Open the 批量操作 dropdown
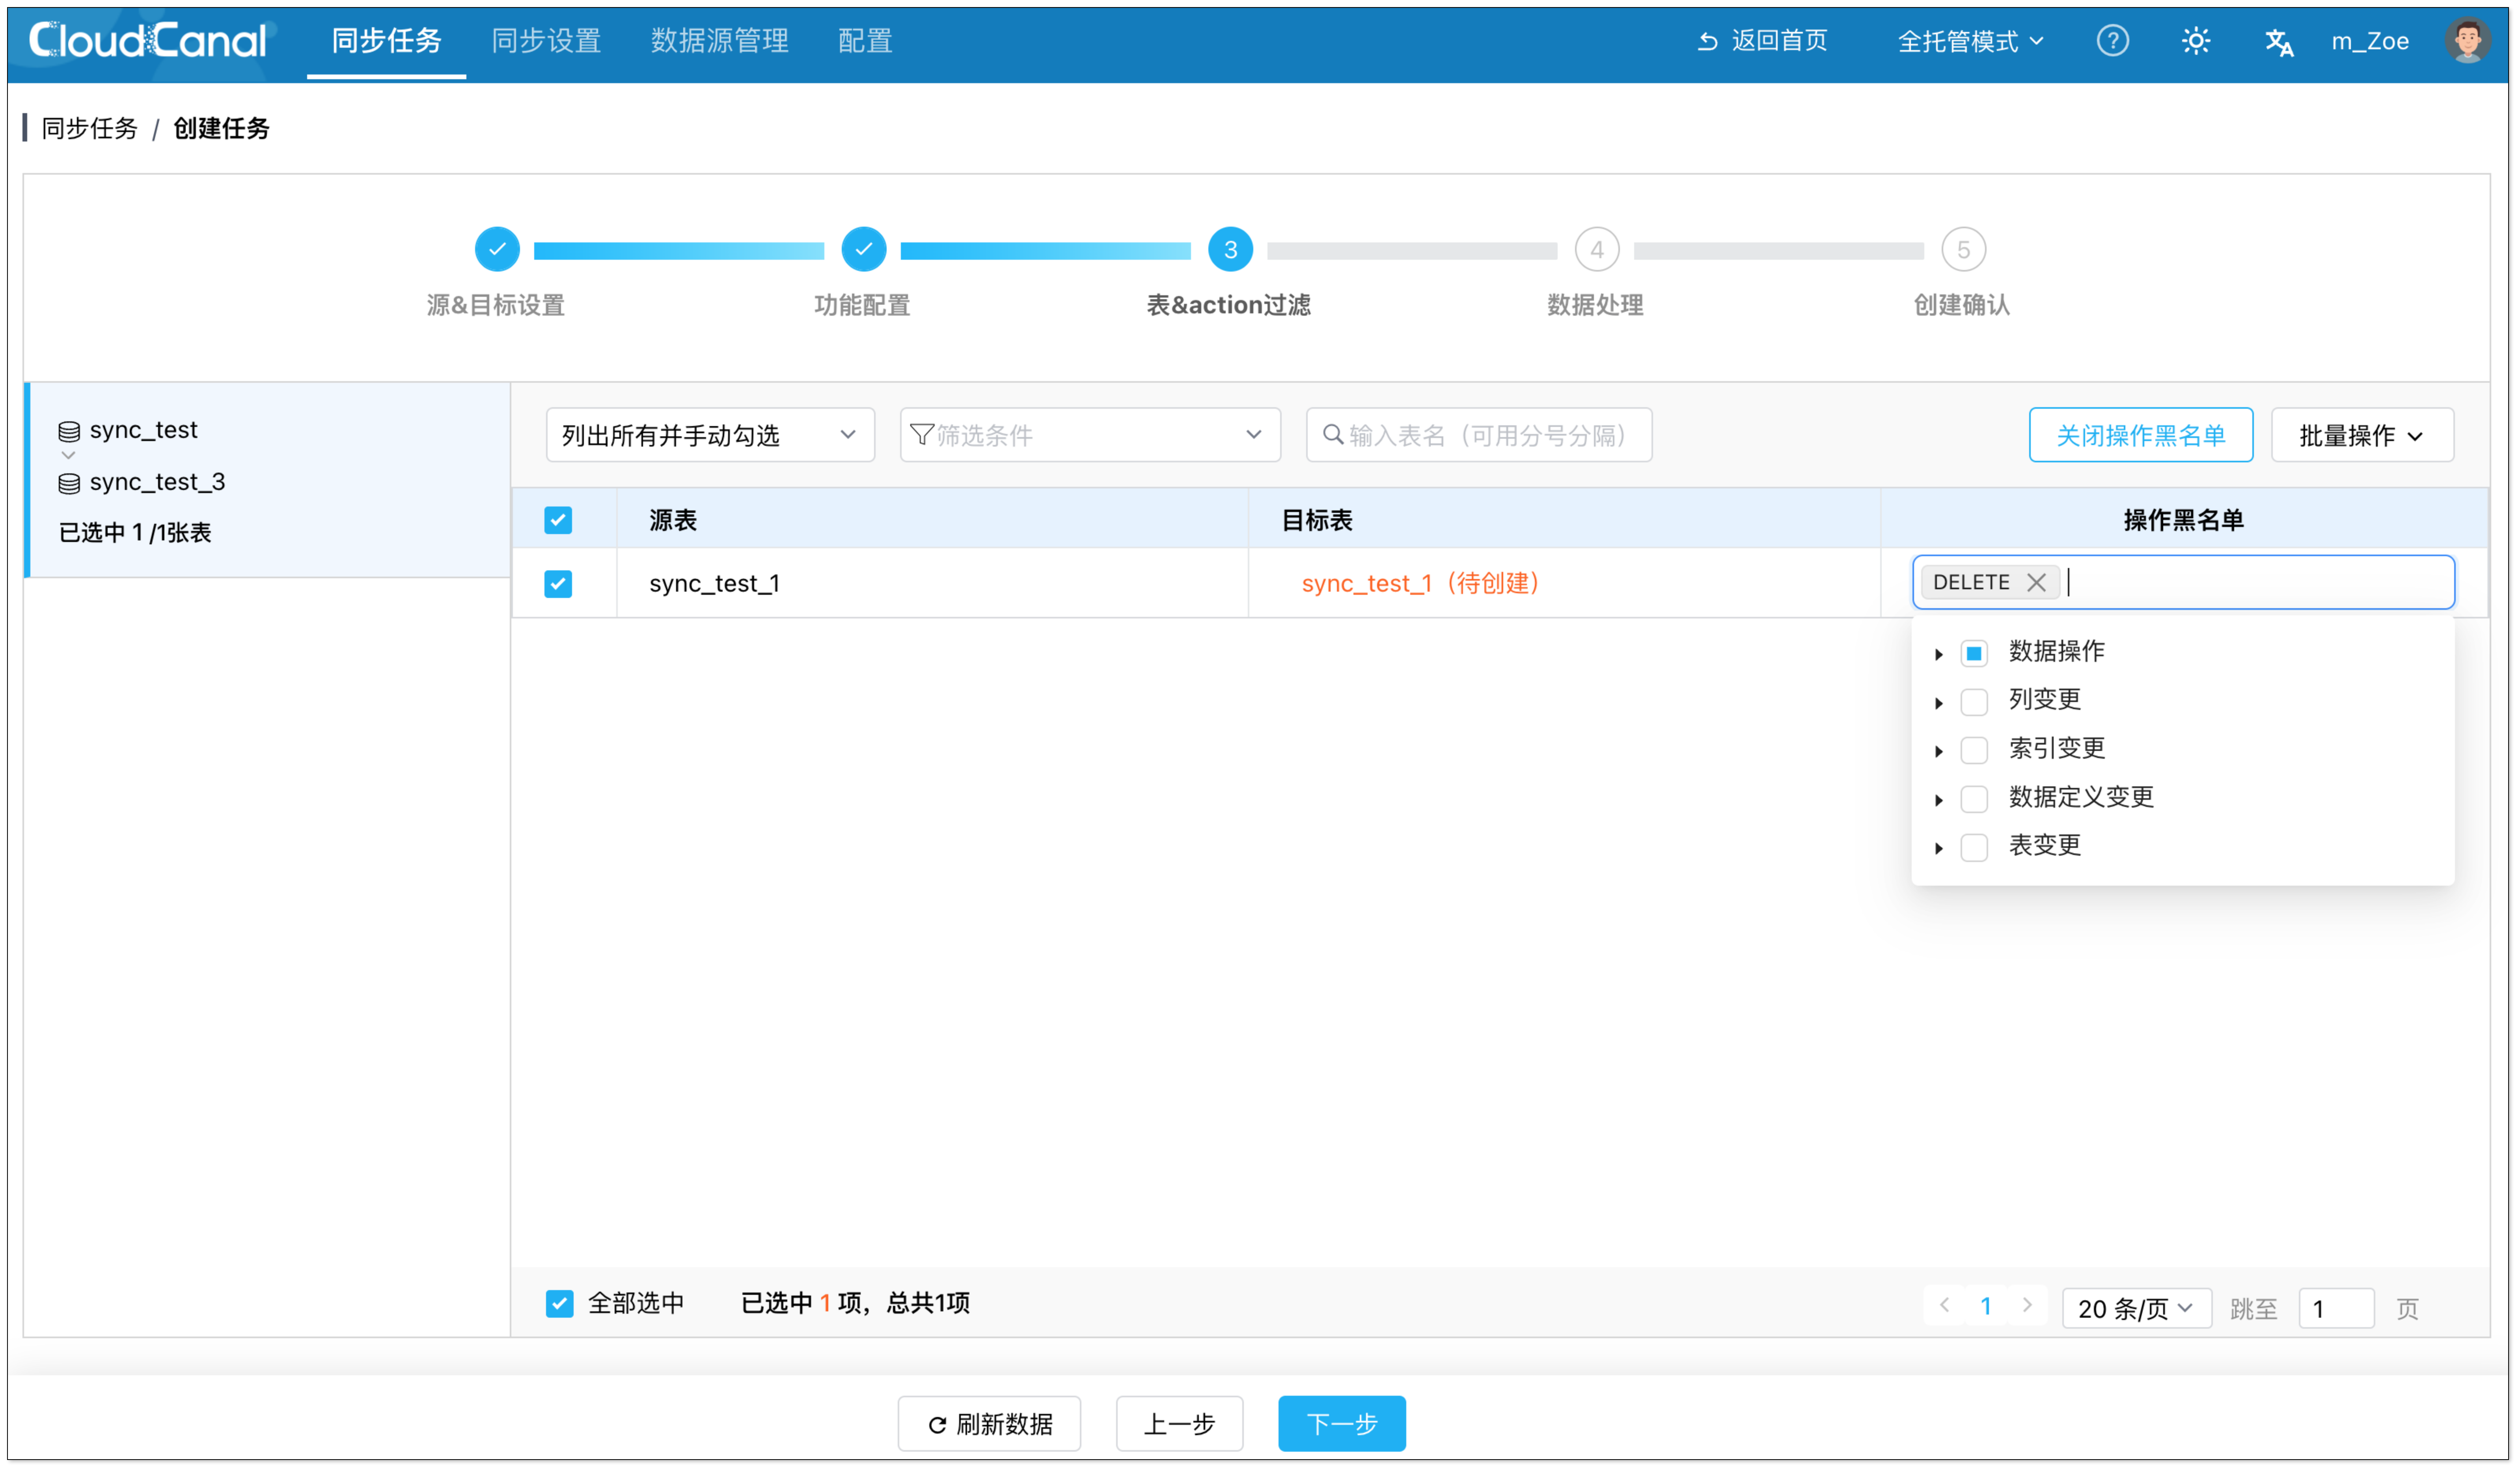The image size is (2520, 1471). [2361, 435]
